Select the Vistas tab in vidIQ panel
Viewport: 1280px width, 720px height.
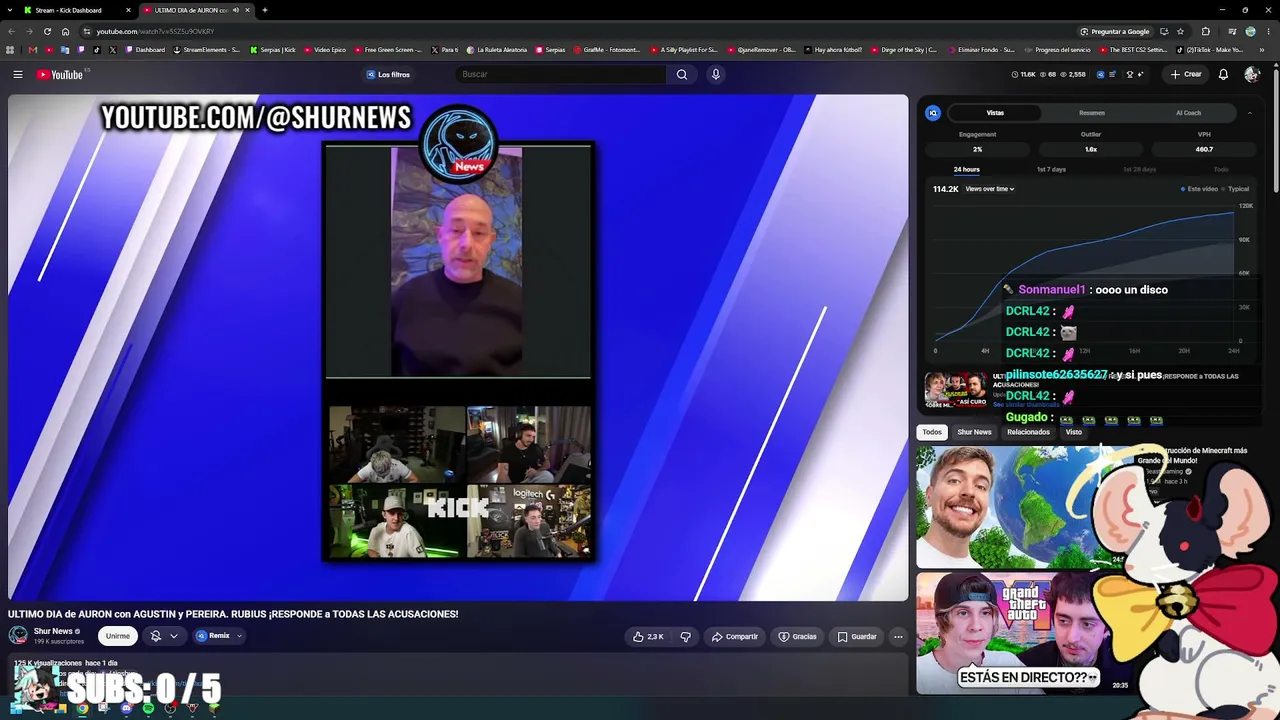pos(995,113)
